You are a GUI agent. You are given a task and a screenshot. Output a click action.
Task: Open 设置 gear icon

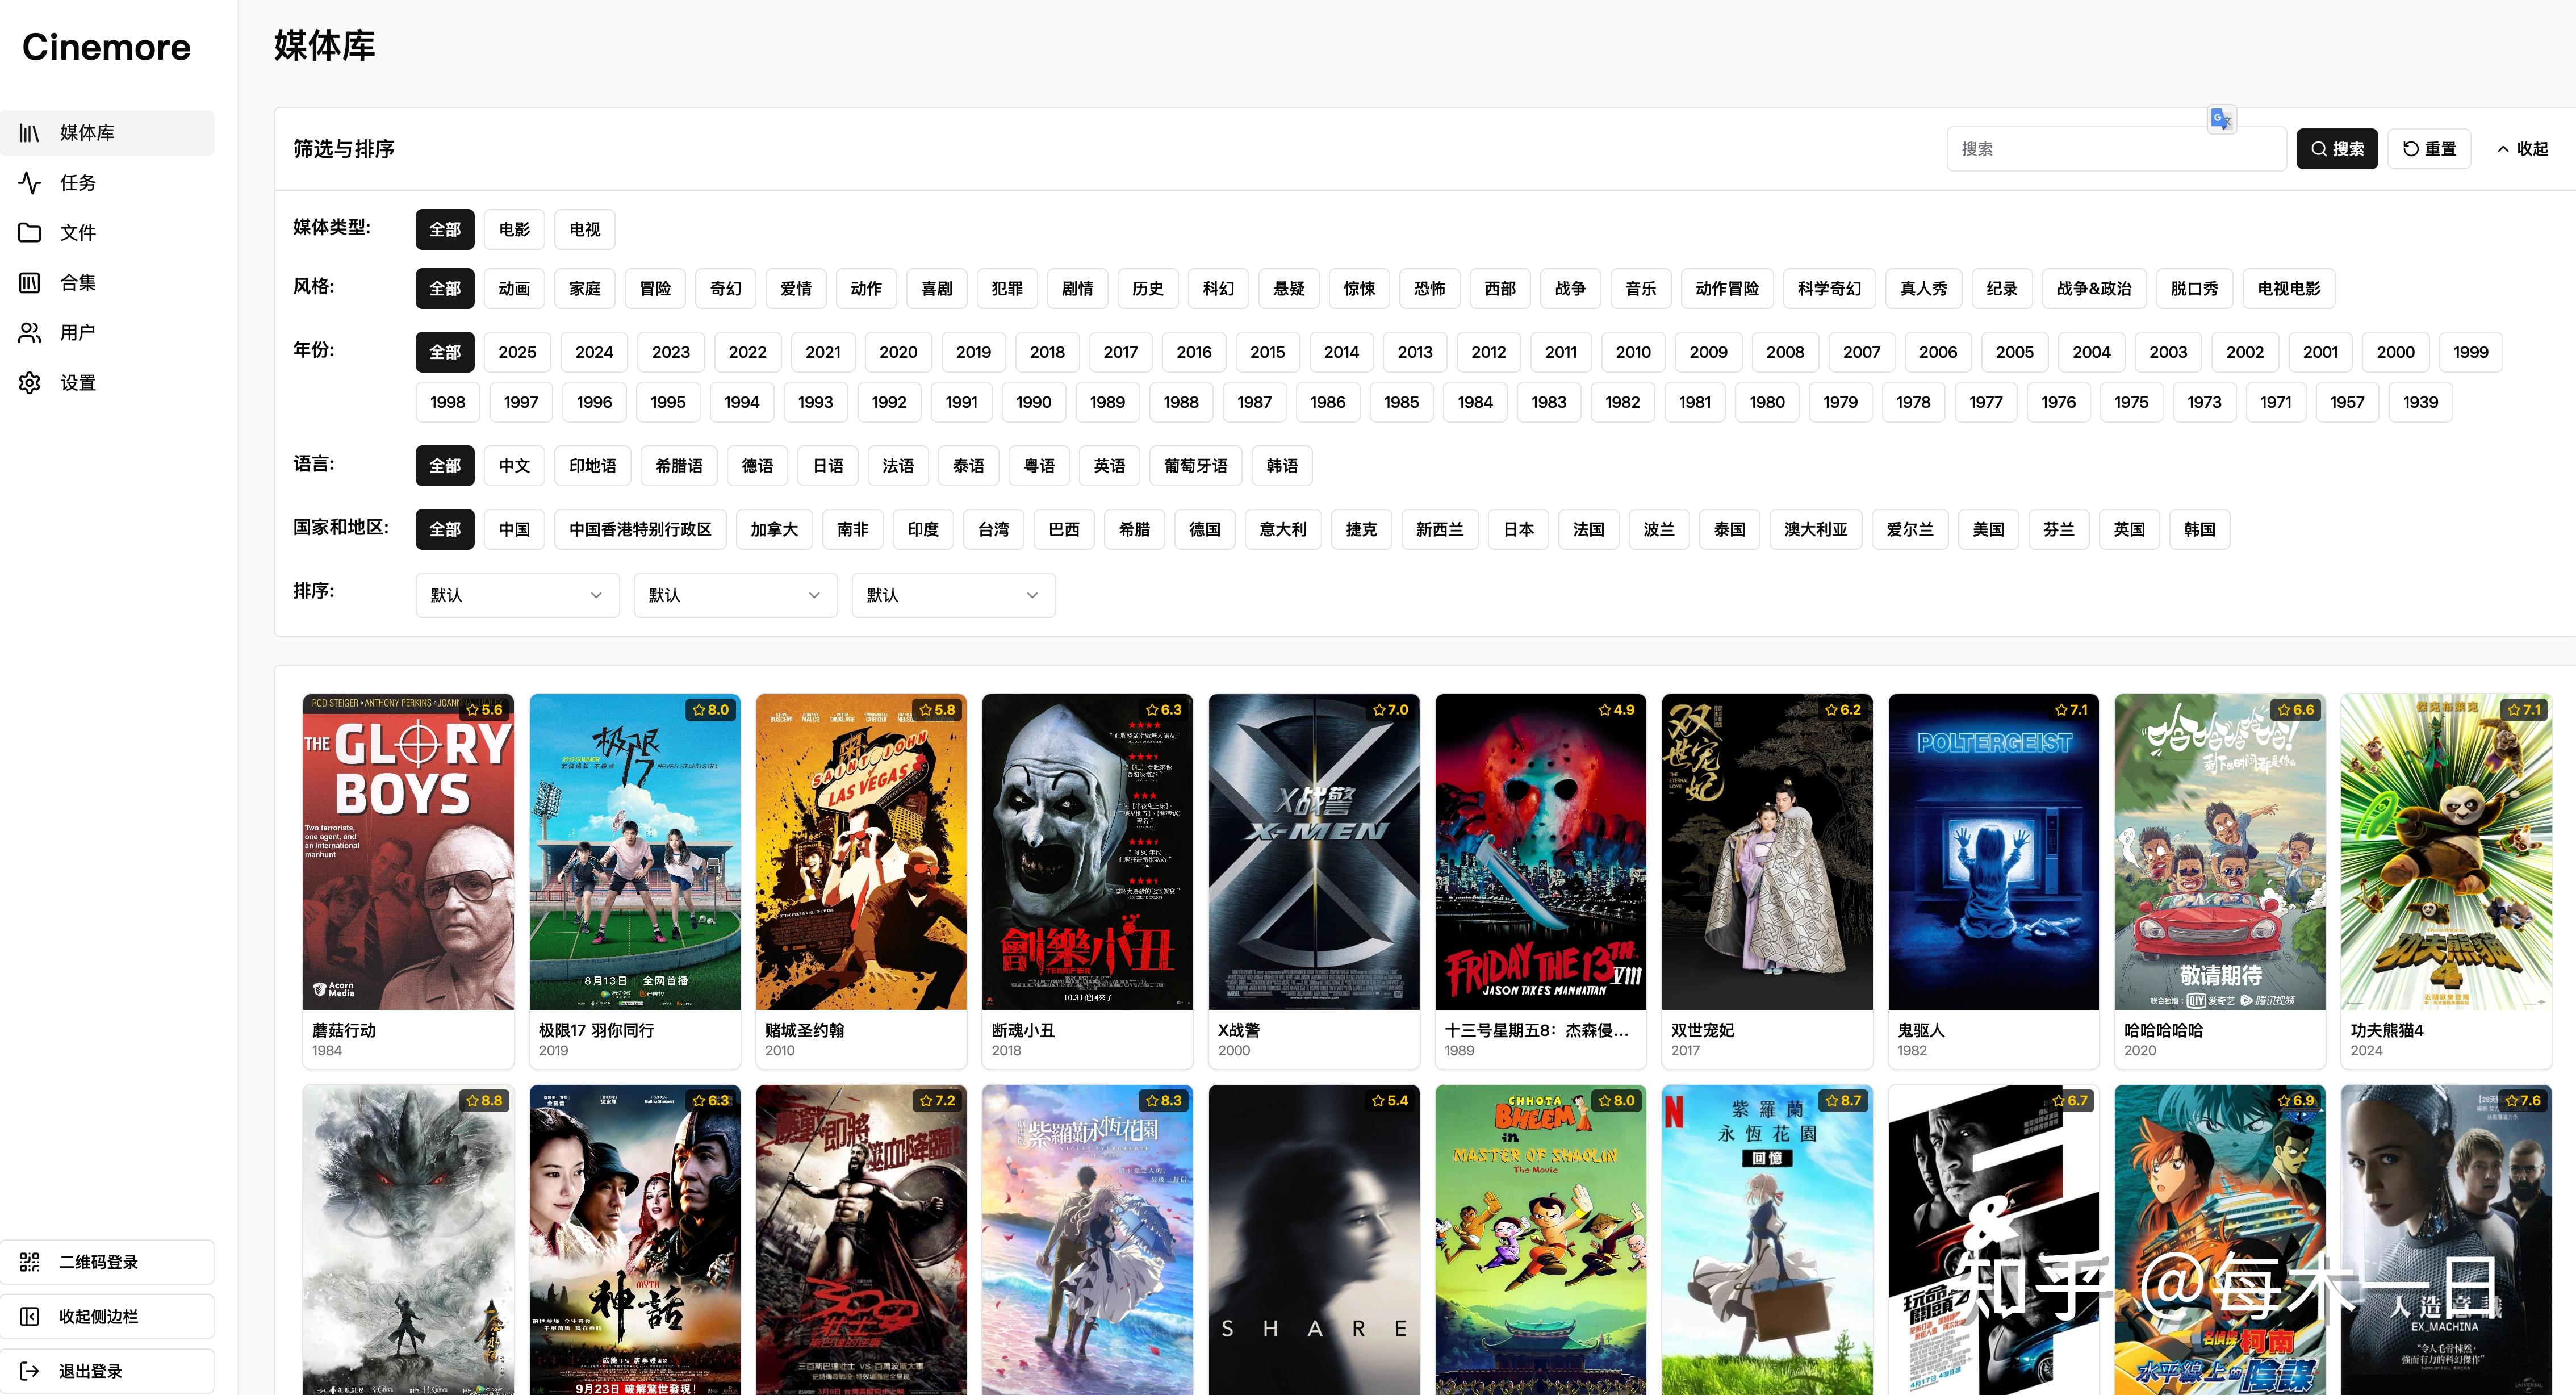pyautogui.click(x=30, y=383)
